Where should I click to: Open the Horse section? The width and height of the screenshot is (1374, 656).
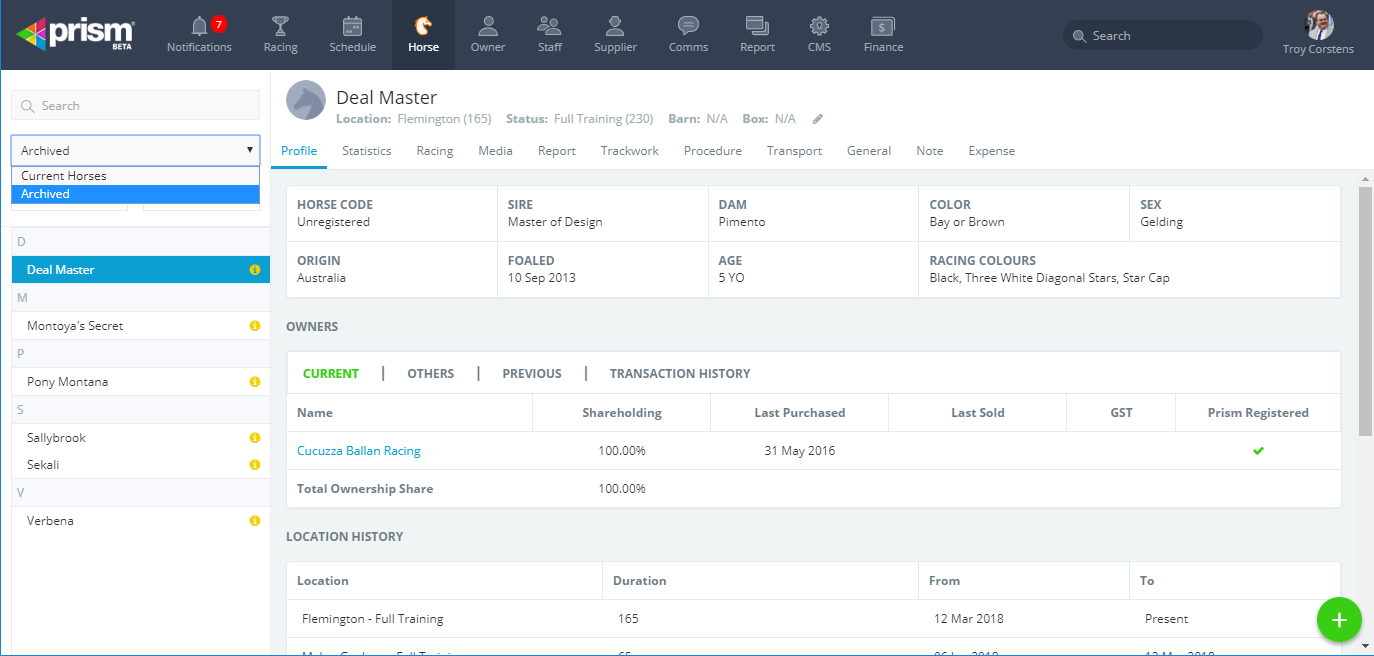423,35
